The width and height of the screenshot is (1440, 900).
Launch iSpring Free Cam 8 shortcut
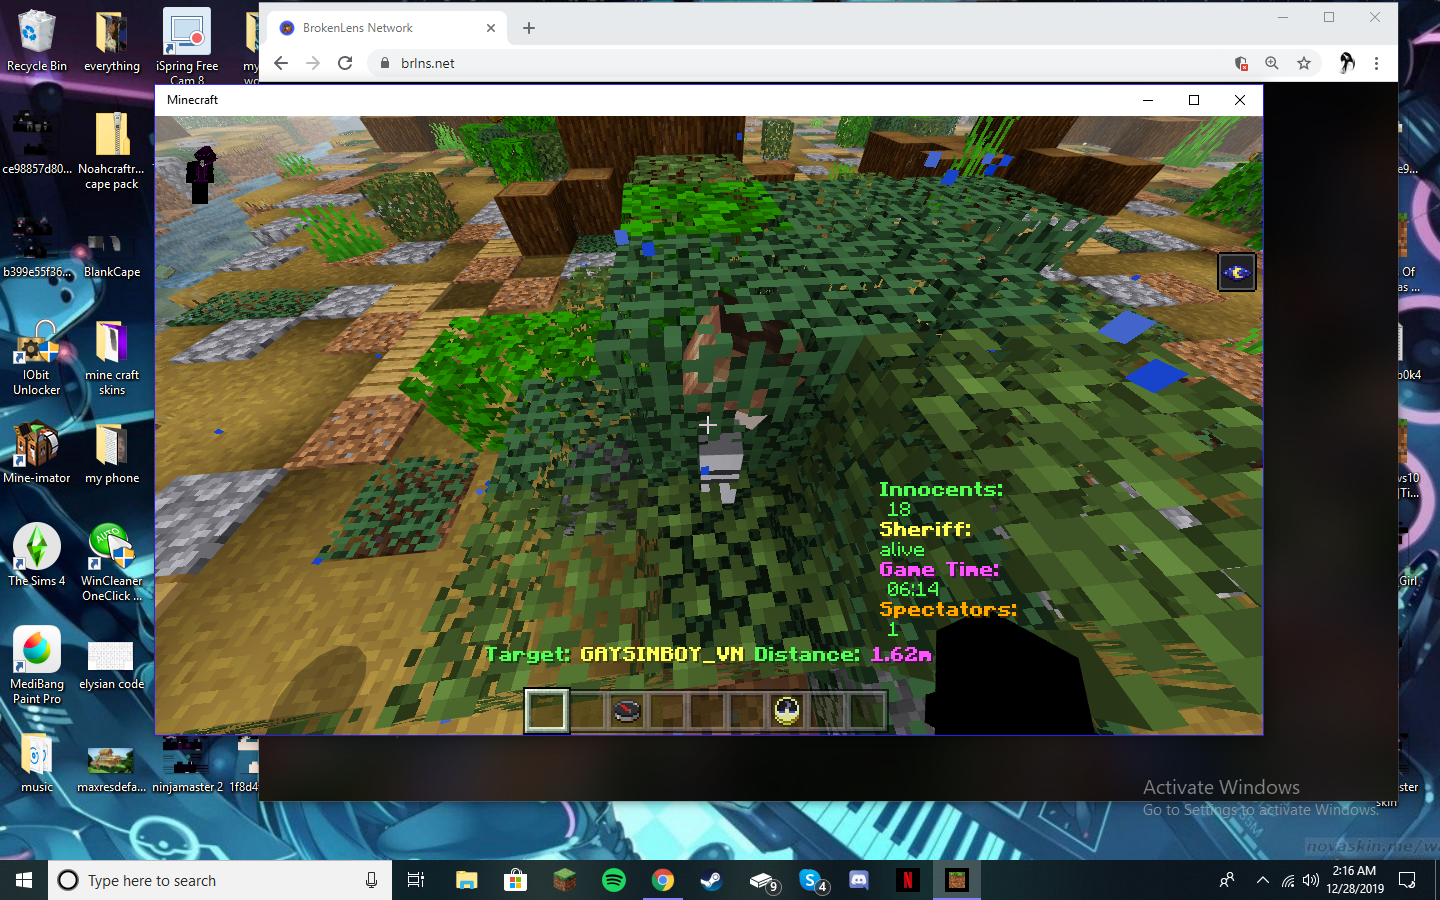click(x=187, y=45)
